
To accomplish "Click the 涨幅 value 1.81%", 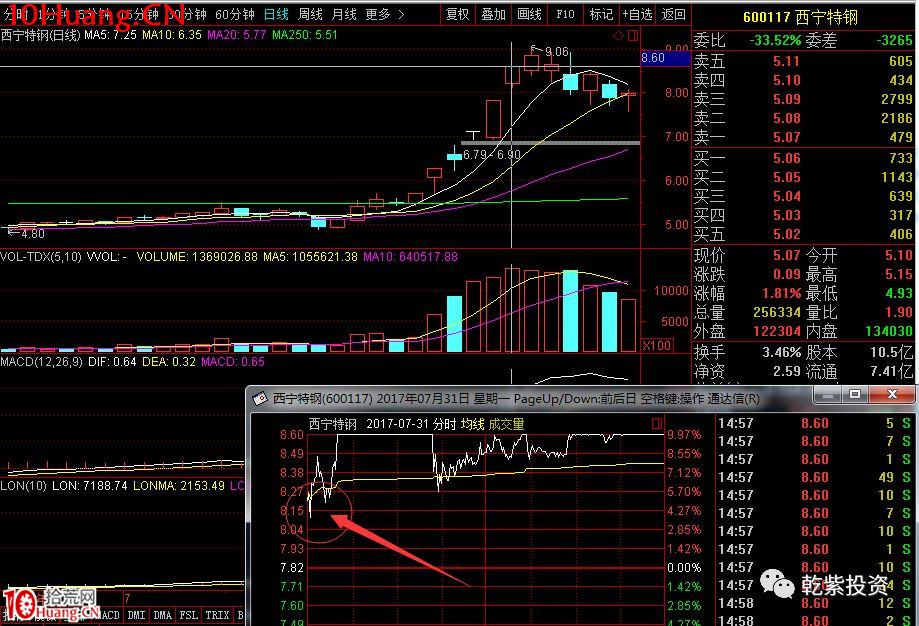I will point(781,293).
